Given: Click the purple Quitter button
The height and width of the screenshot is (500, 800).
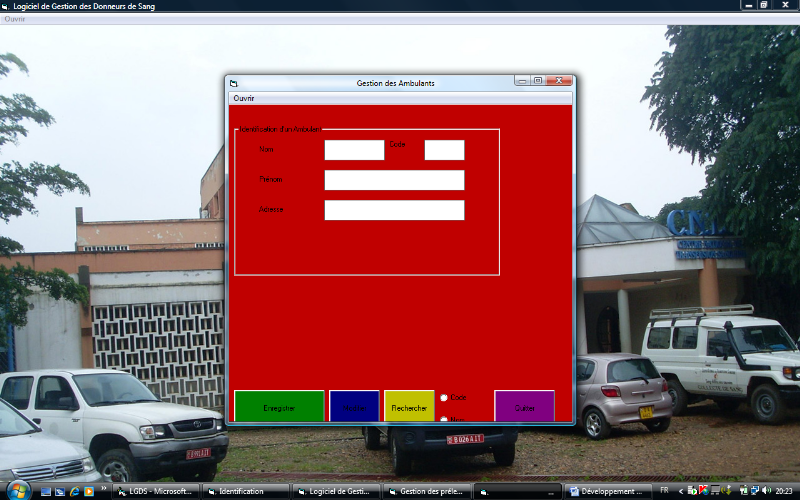Looking at the screenshot, I should tap(524, 406).
